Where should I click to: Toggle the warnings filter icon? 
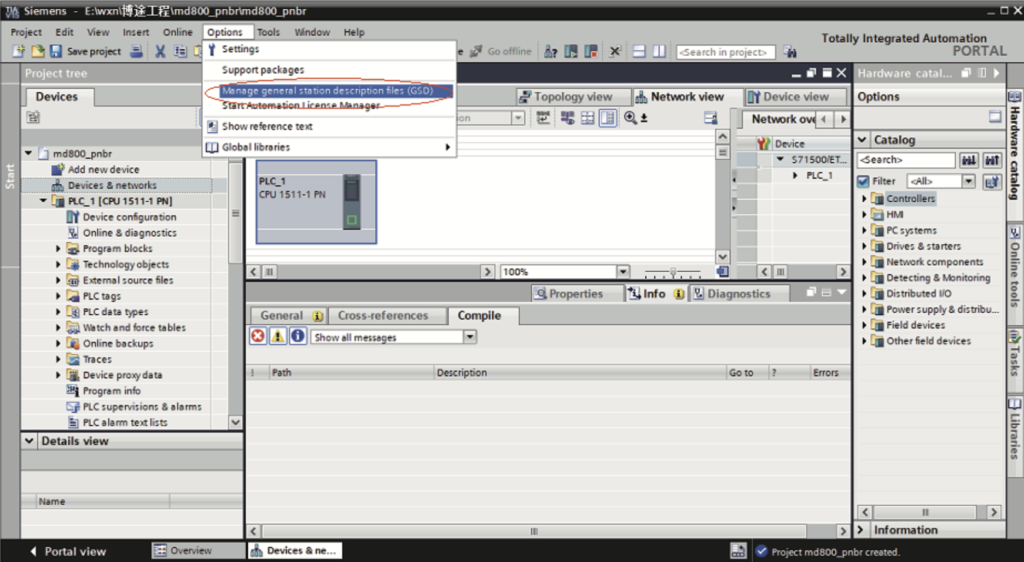pos(278,337)
